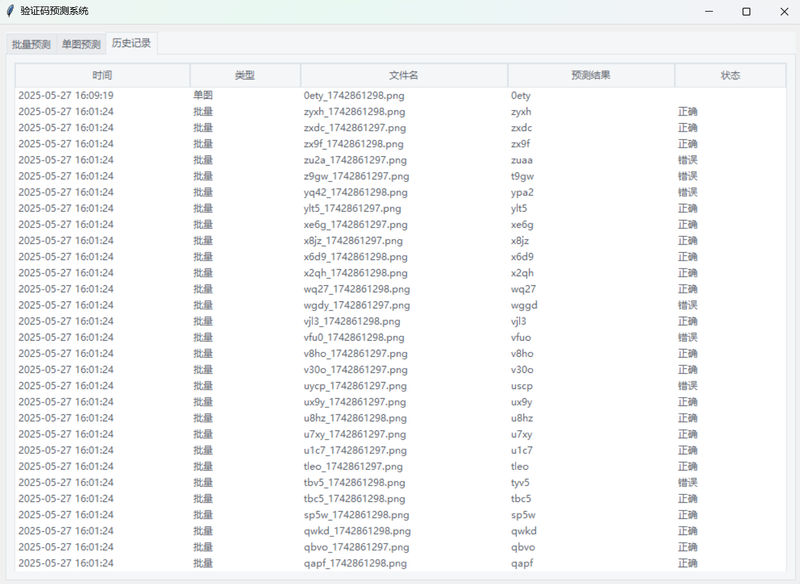Select file vfu0_1742861298.png
This screenshot has width=800, height=584.
click(x=354, y=338)
